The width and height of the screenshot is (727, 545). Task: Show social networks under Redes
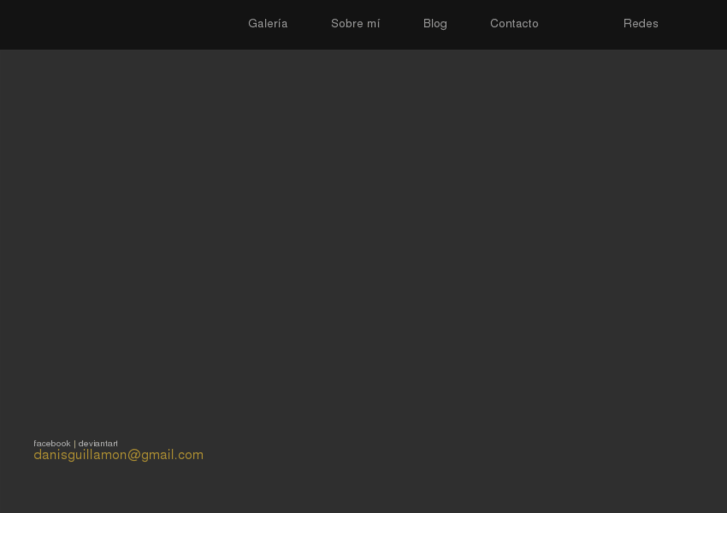point(640,24)
